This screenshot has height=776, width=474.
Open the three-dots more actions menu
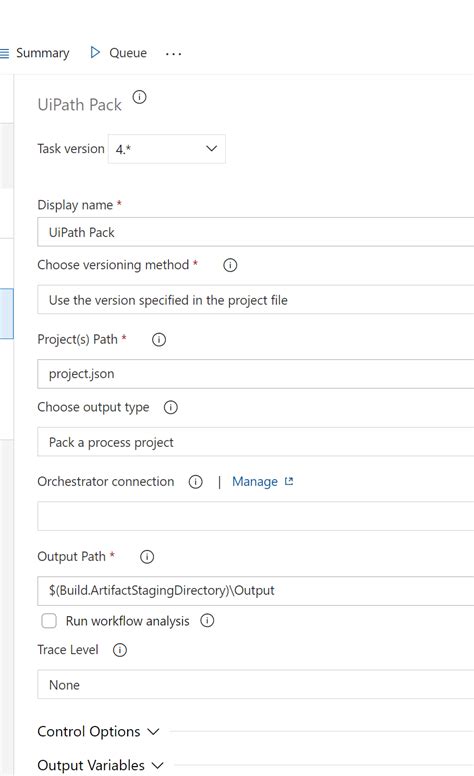click(174, 53)
